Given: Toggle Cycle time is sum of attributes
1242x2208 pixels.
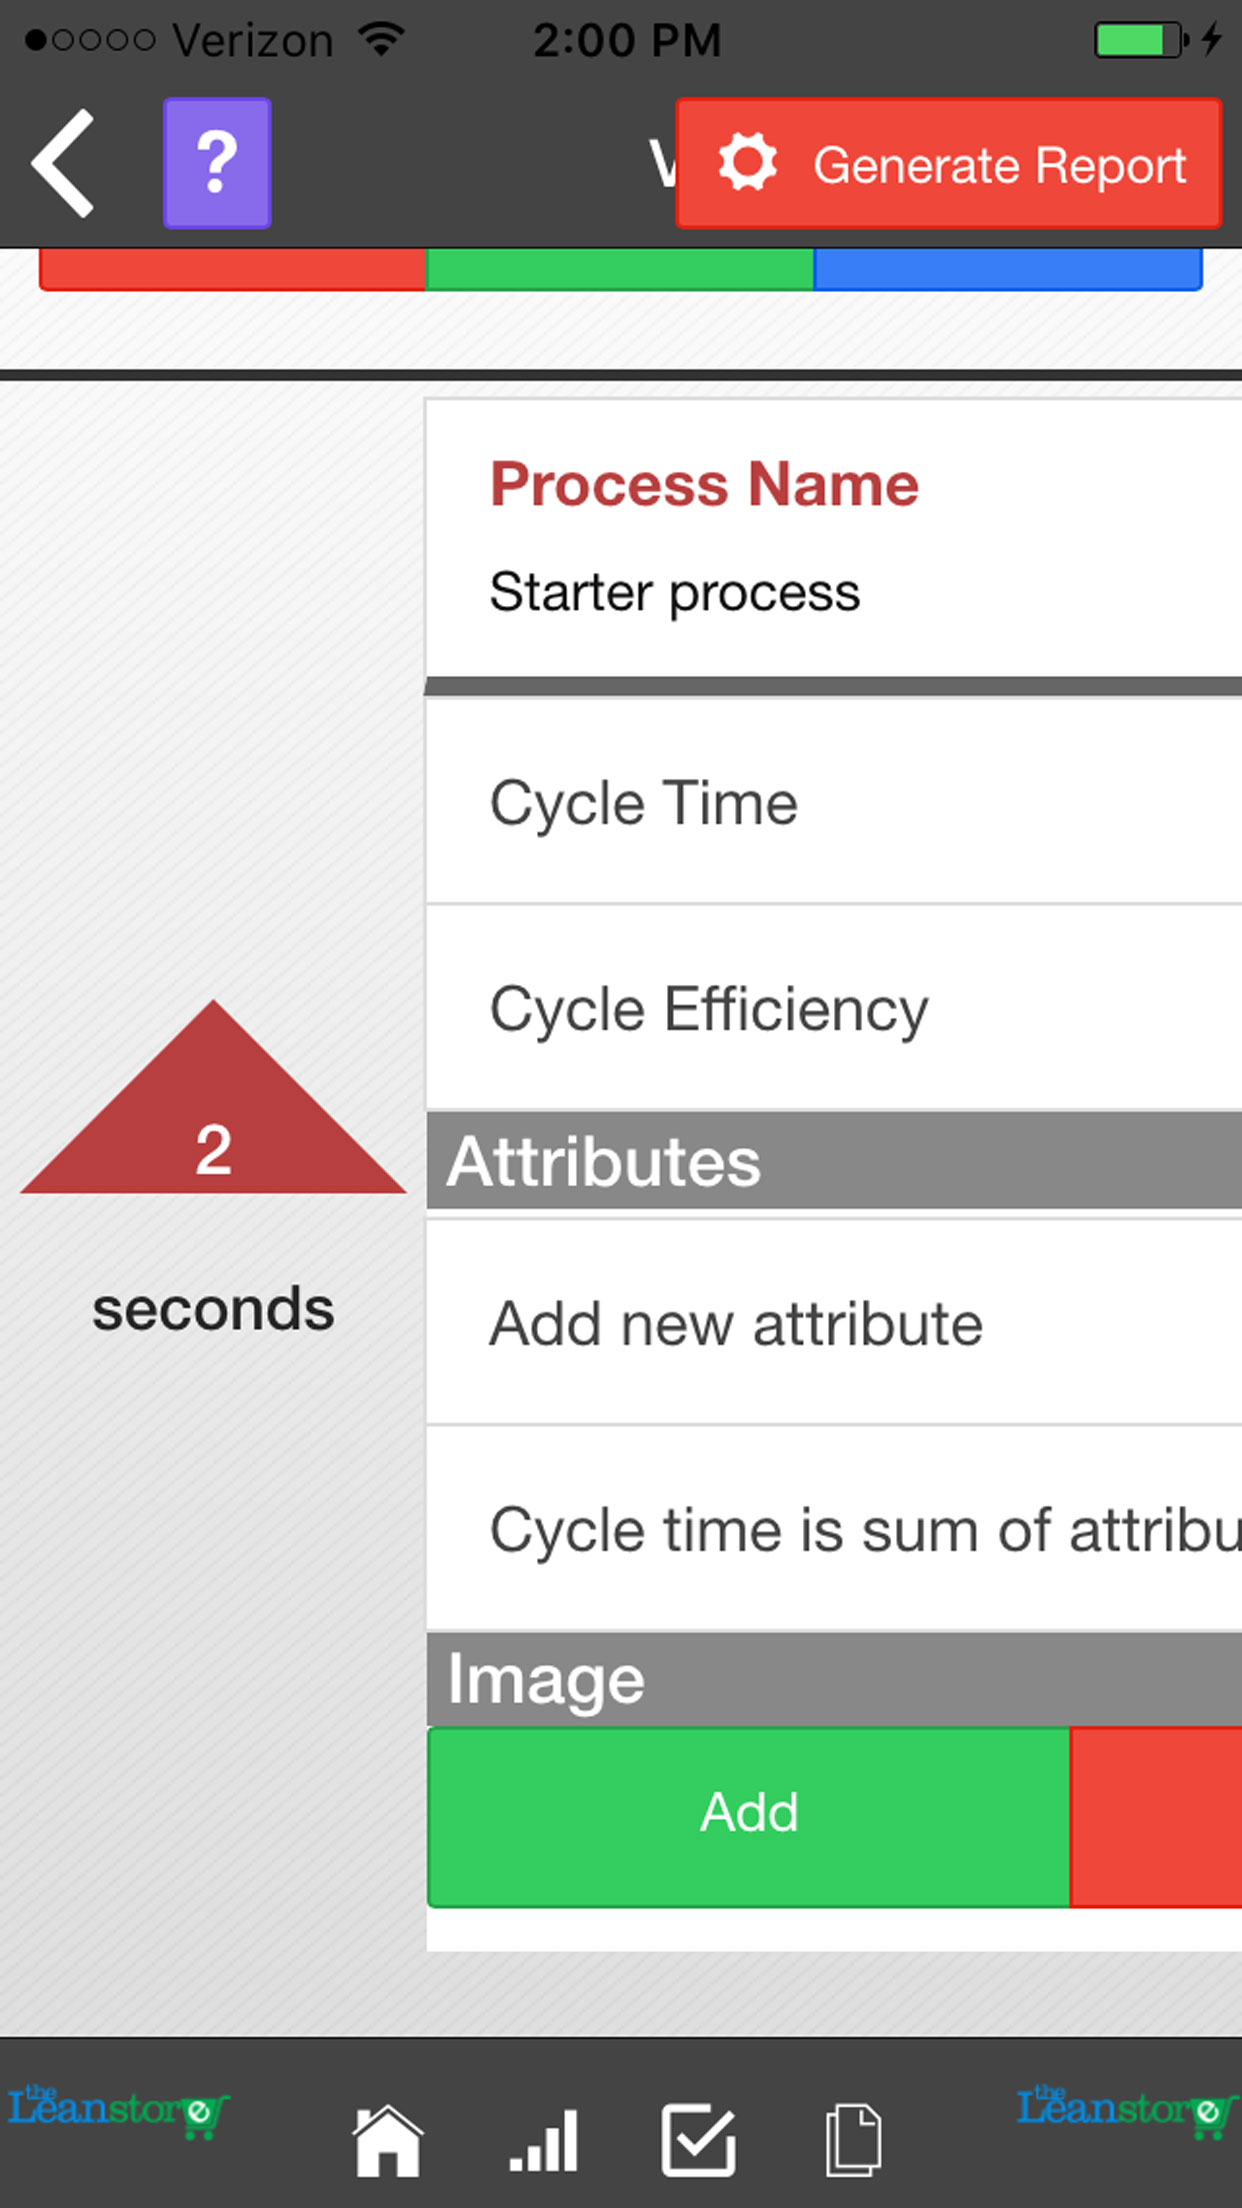Looking at the screenshot, I should [832, 1529].
